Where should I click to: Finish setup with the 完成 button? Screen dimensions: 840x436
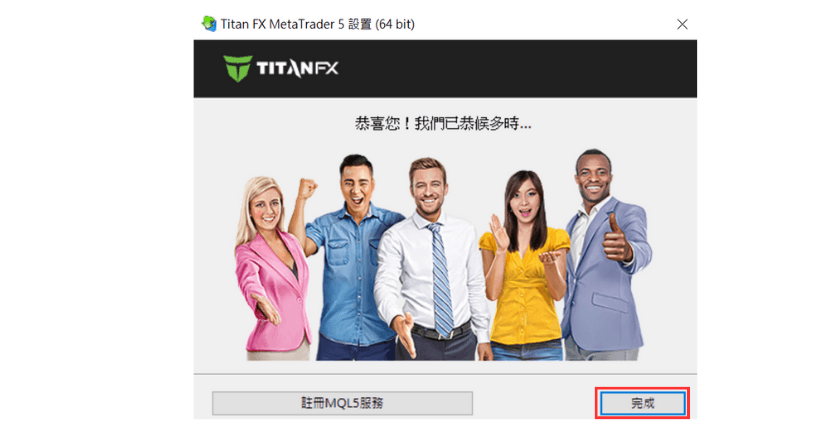(x=642, y=403)
